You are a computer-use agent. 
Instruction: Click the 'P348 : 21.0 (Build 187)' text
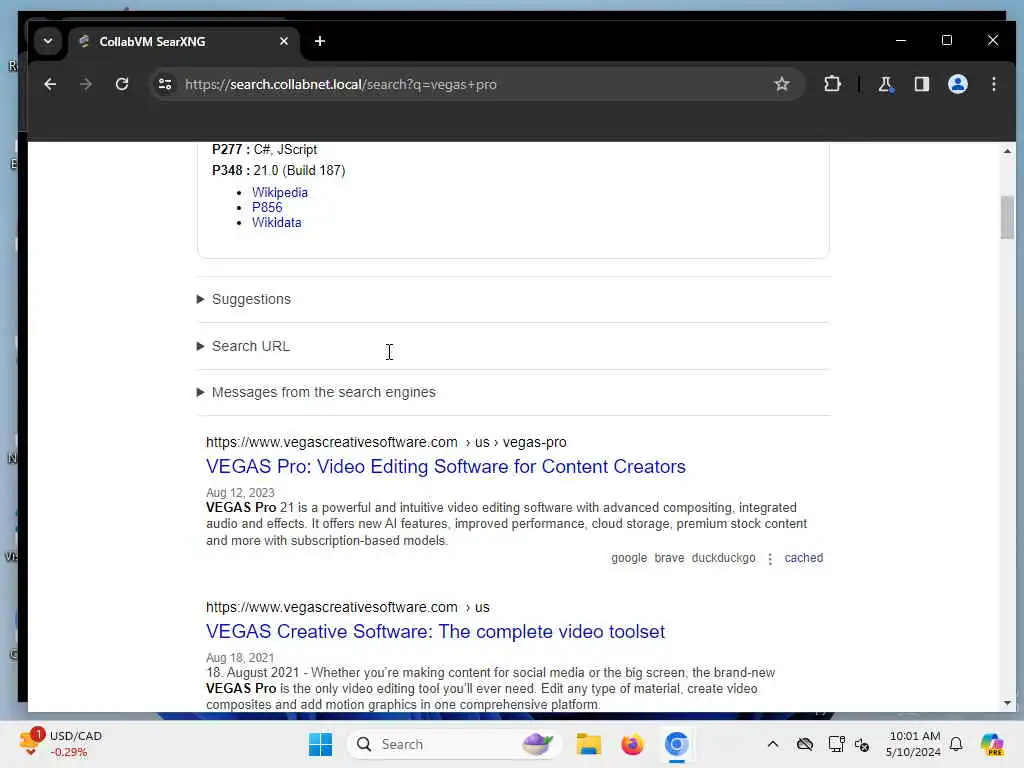pos(278,170)
